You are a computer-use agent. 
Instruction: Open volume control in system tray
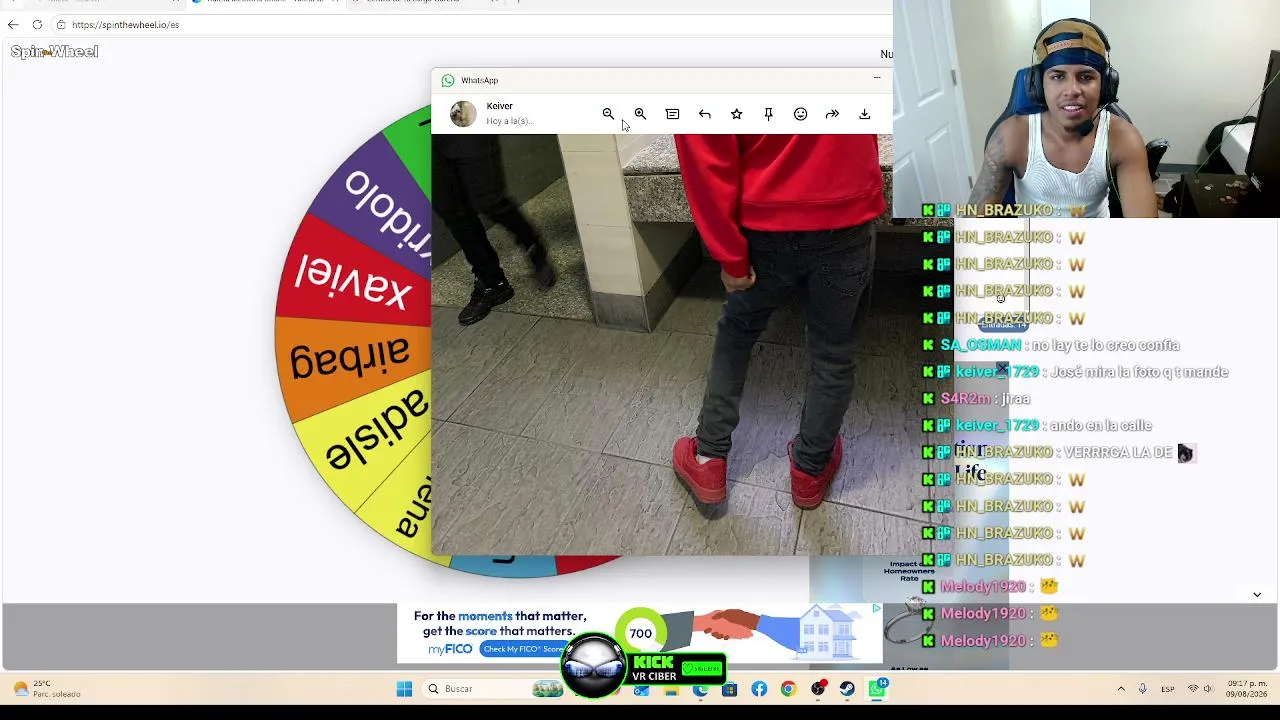pyautogui.click(x=1208, y=689)
